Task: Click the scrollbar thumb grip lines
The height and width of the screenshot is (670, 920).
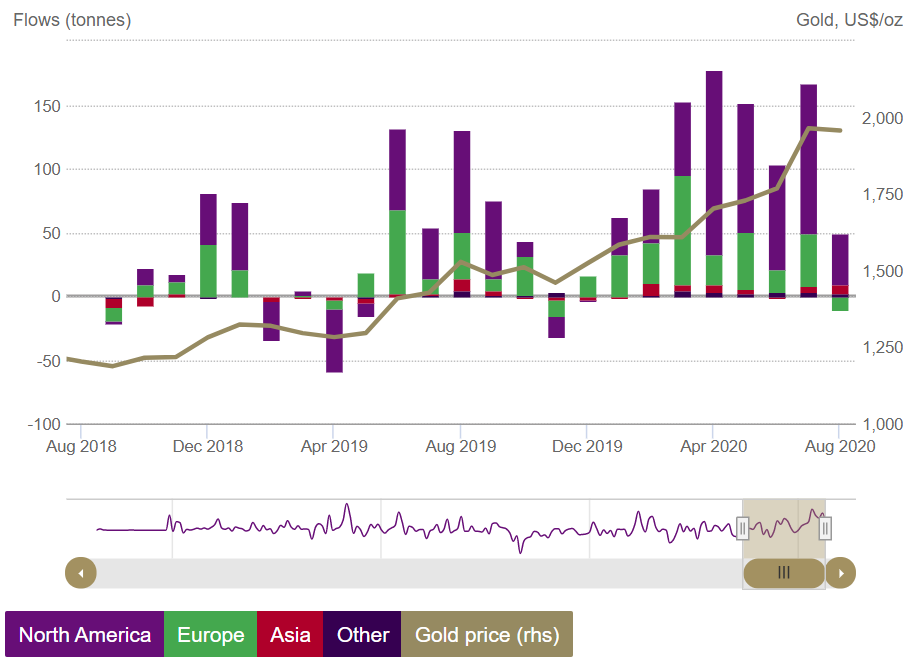Action: click(x=784, y=573)
